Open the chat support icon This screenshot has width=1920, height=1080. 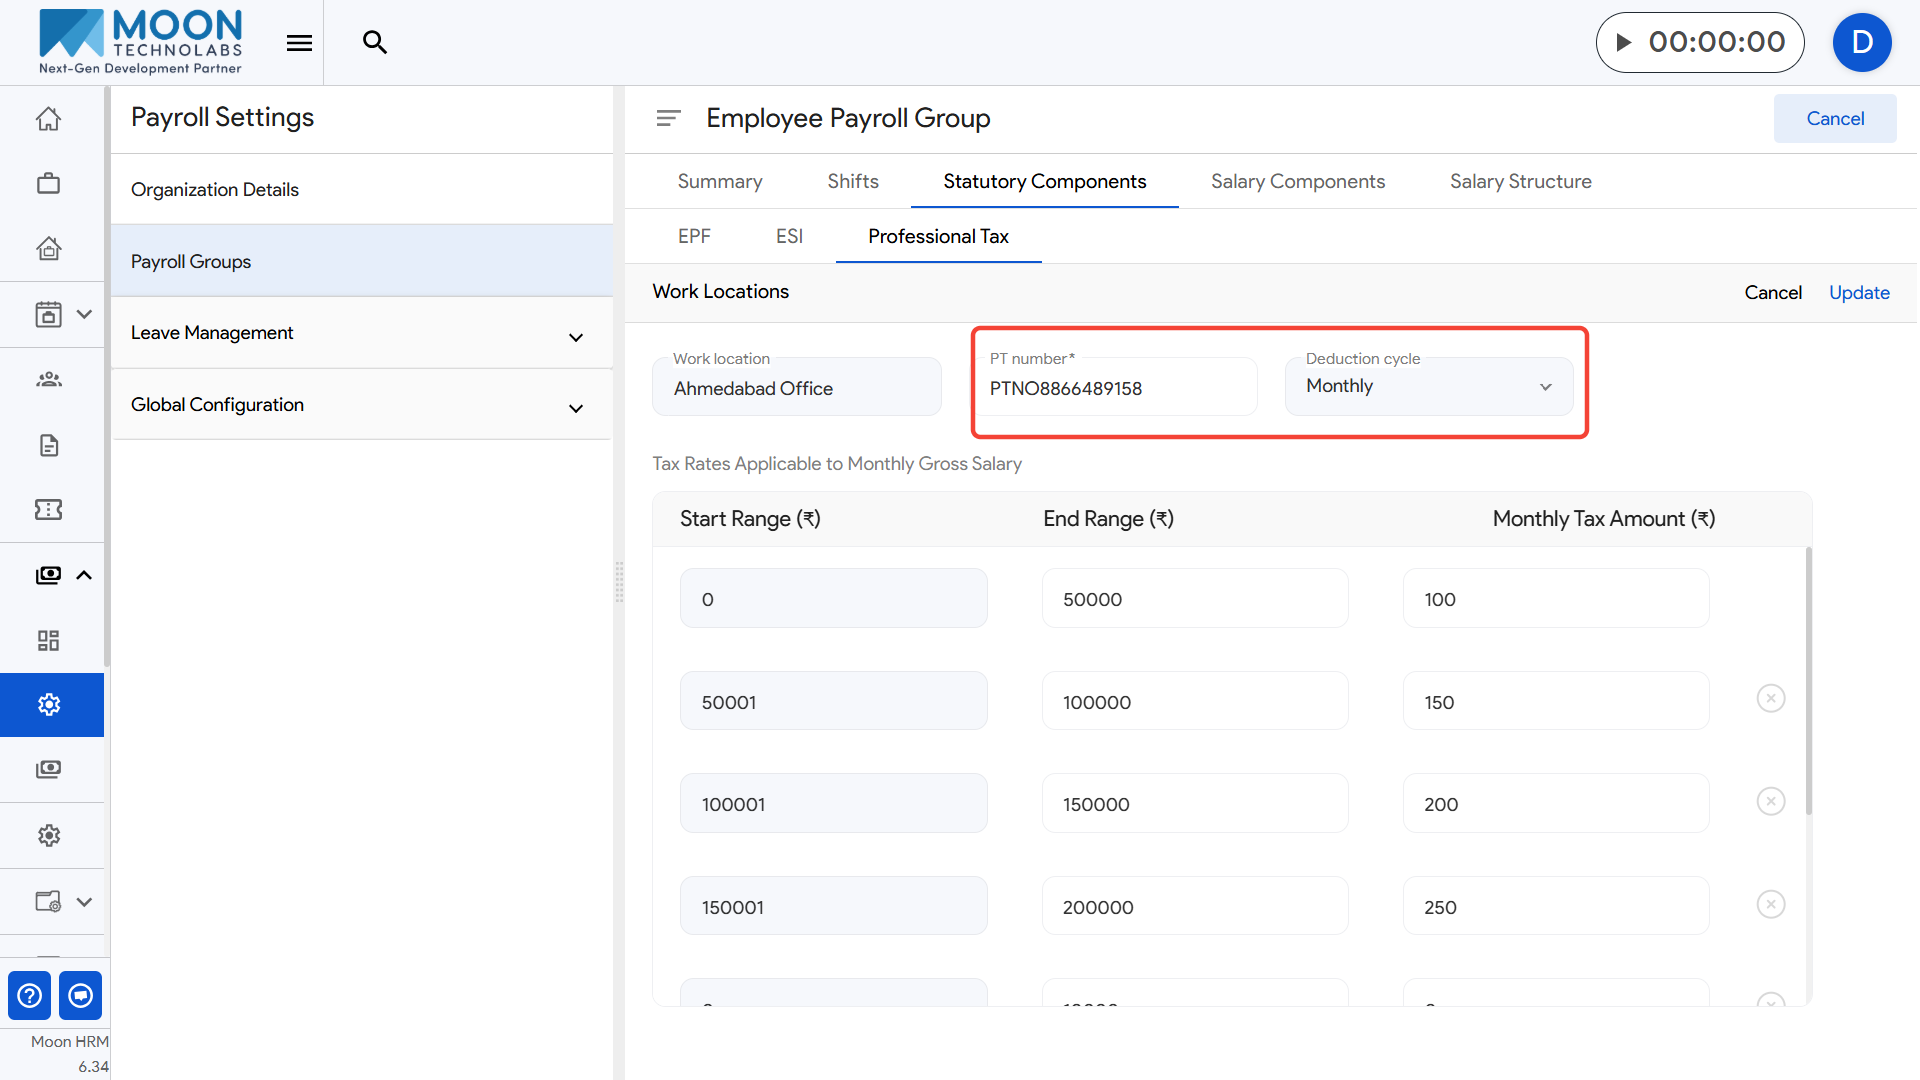(81, 995)
